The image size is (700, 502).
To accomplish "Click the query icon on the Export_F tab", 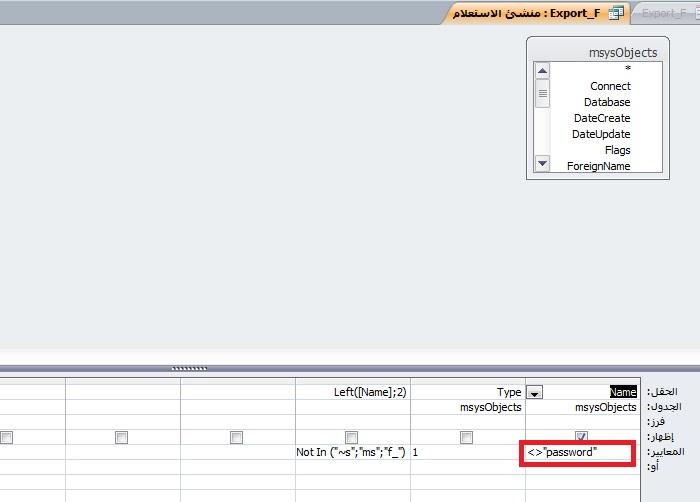I will (616, 13).
